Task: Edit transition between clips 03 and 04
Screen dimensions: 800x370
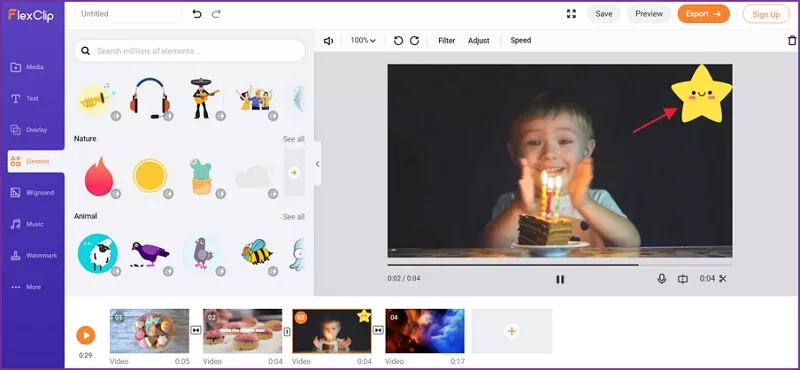Action: coord(378,331)
